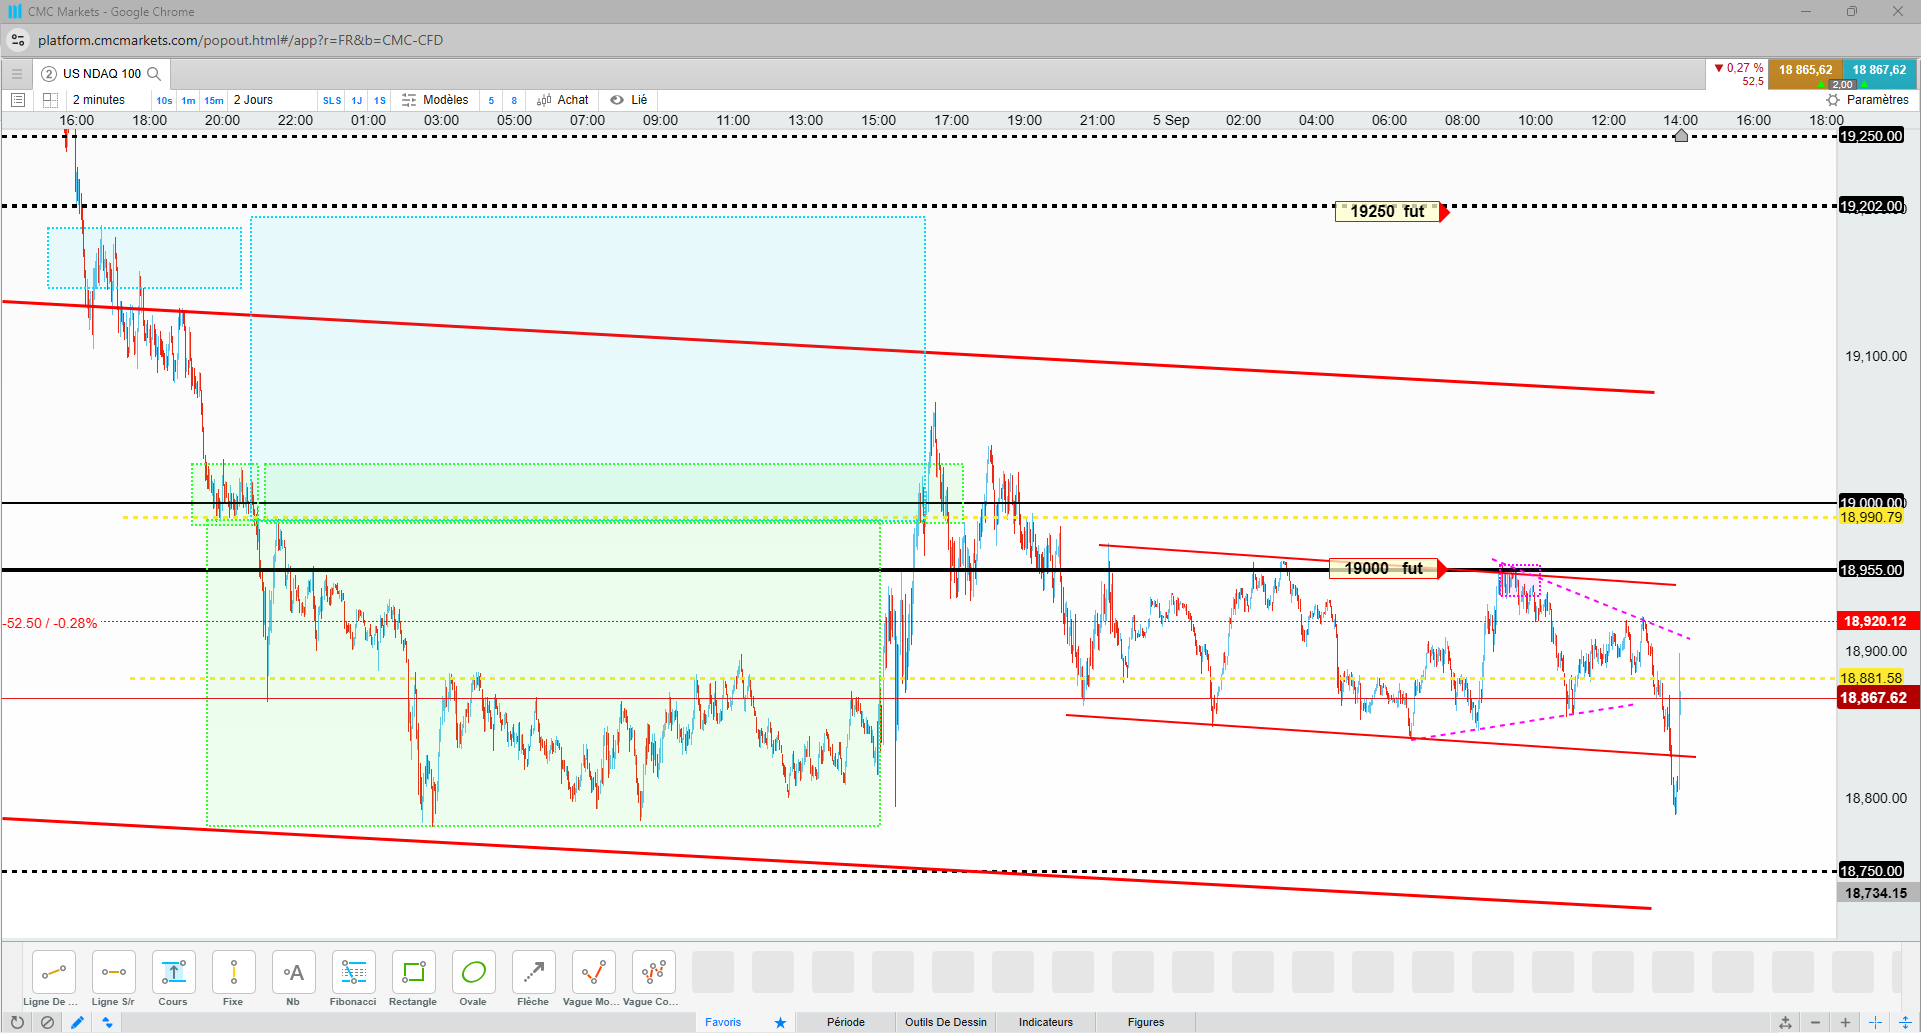
Task: Switch to the Indicateurs tab
Action: (x=1046, y=1022)
